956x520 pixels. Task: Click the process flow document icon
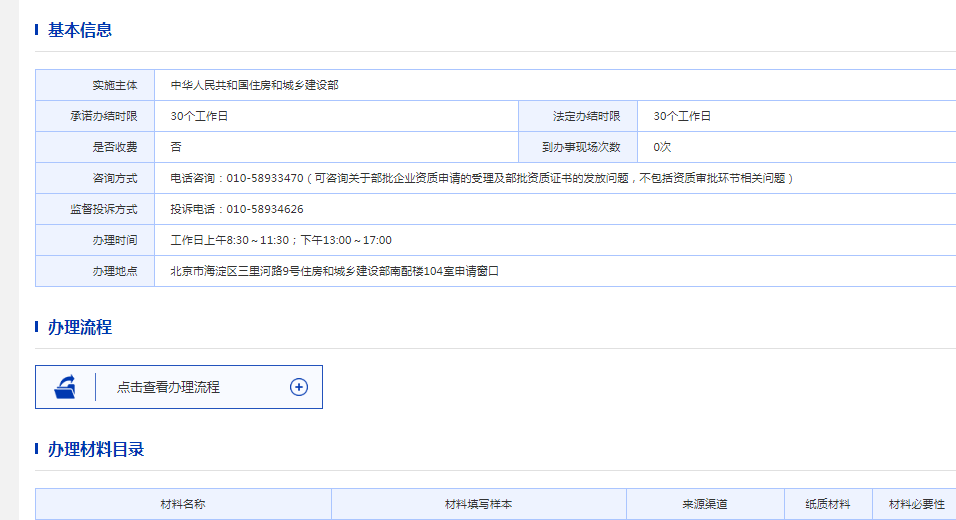click(65, 387)
